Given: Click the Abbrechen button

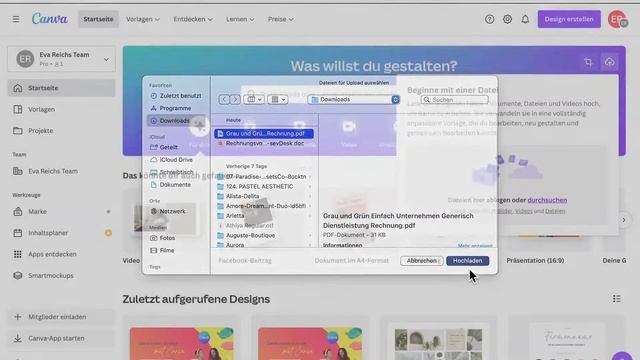Looking at the screenshot, I should tap(422, 260).
